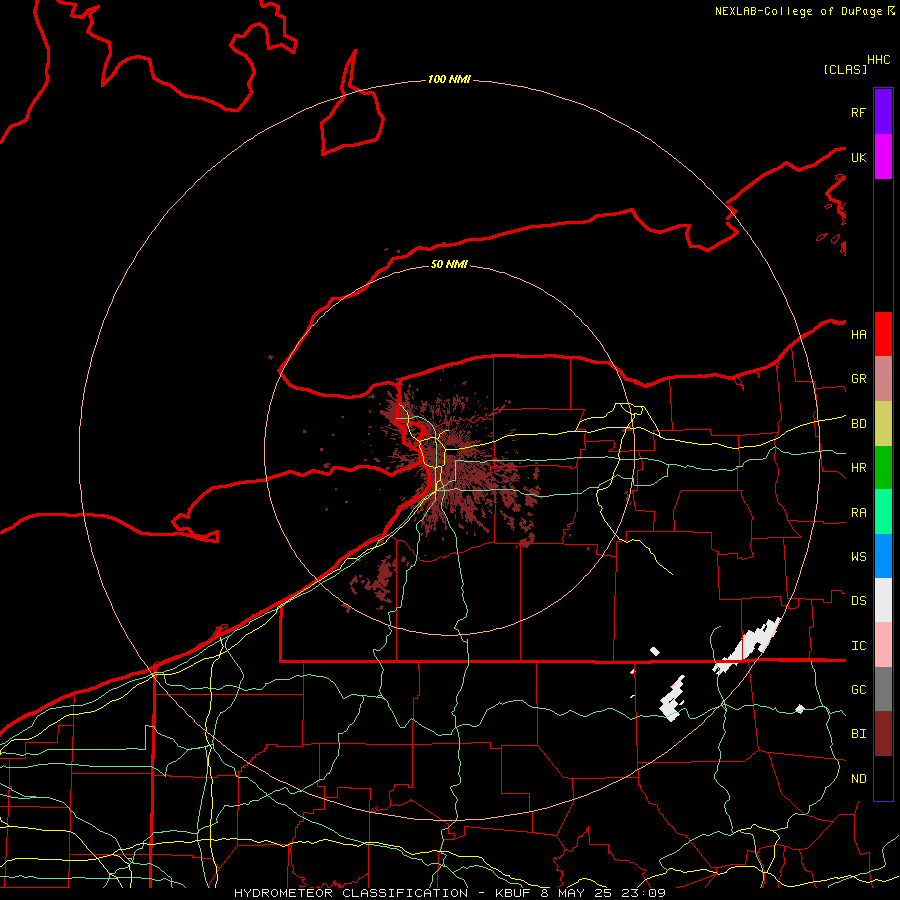The height and width of the screenshot is (900, 900).
Task: Click the UK magenta legend swatch
Action: click(x=883, y=157)
